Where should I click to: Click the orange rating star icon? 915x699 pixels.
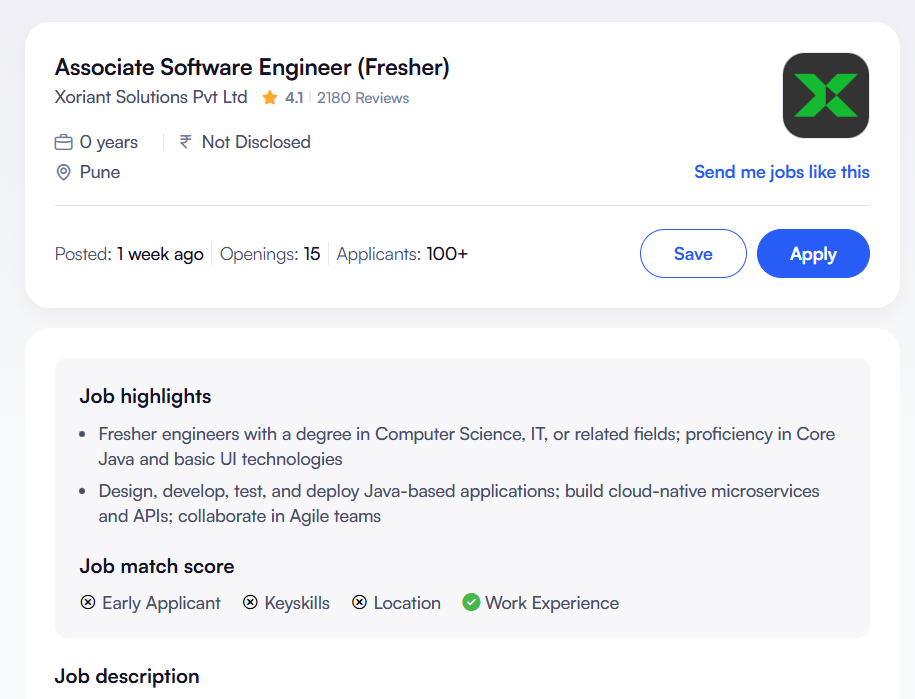tap(269, 98)
